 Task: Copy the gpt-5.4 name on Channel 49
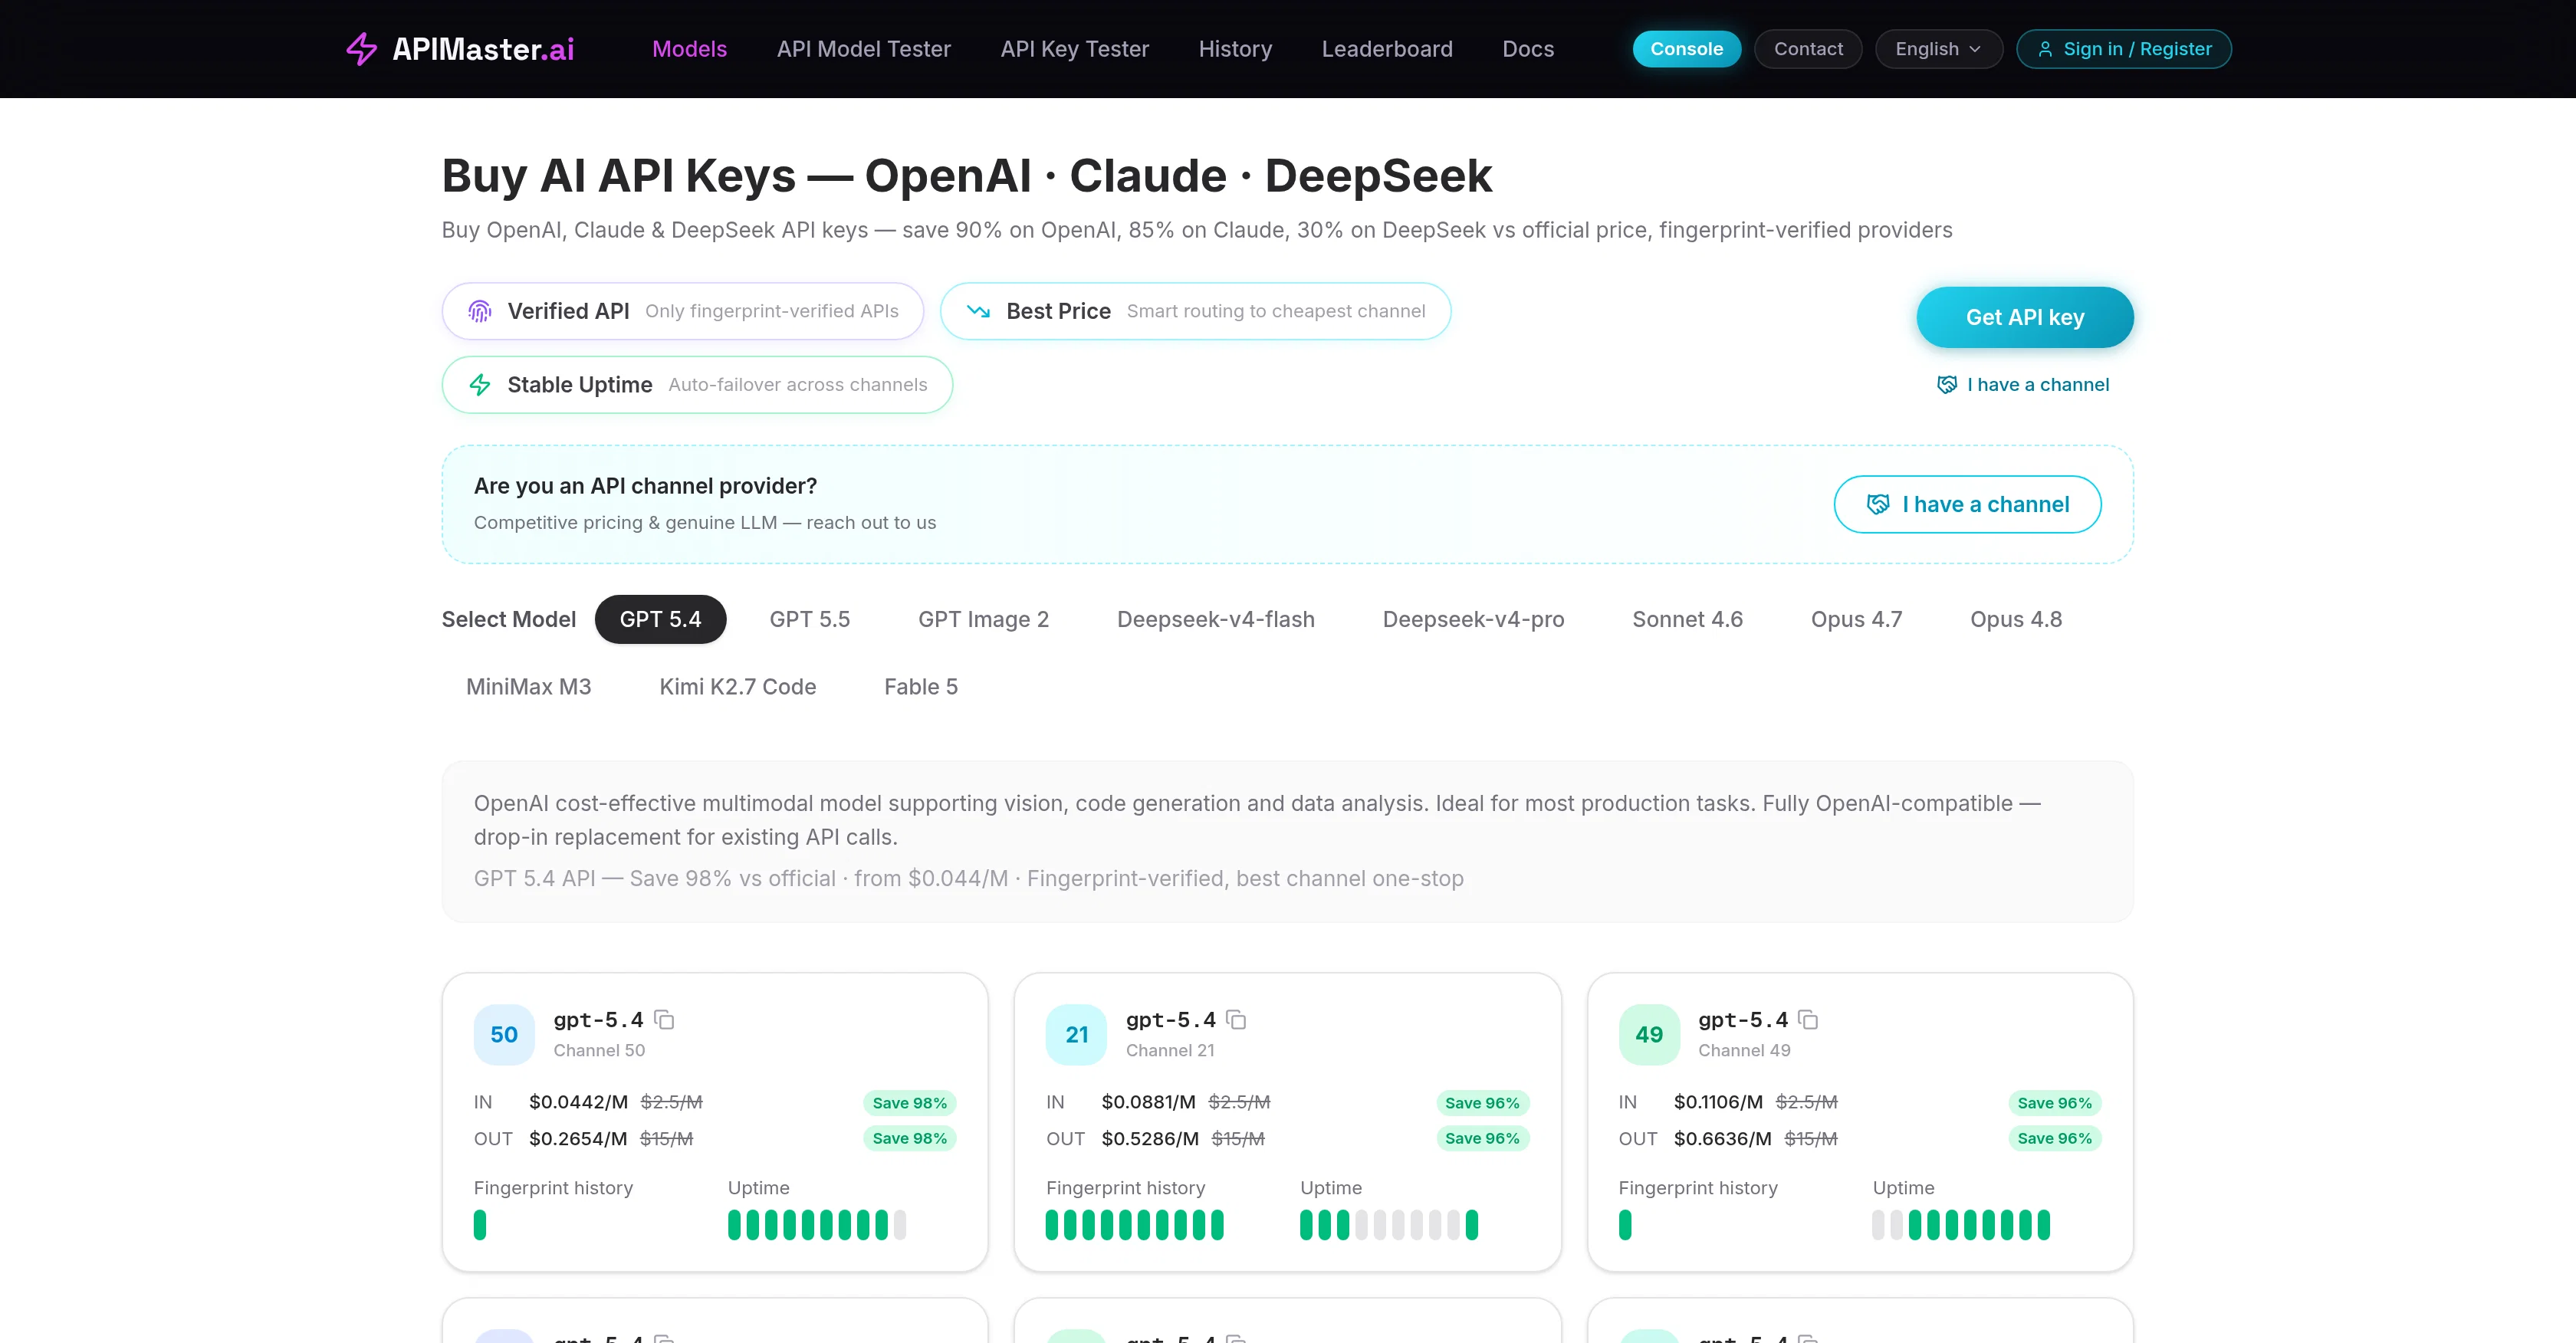click(x=1808, y=1020)
